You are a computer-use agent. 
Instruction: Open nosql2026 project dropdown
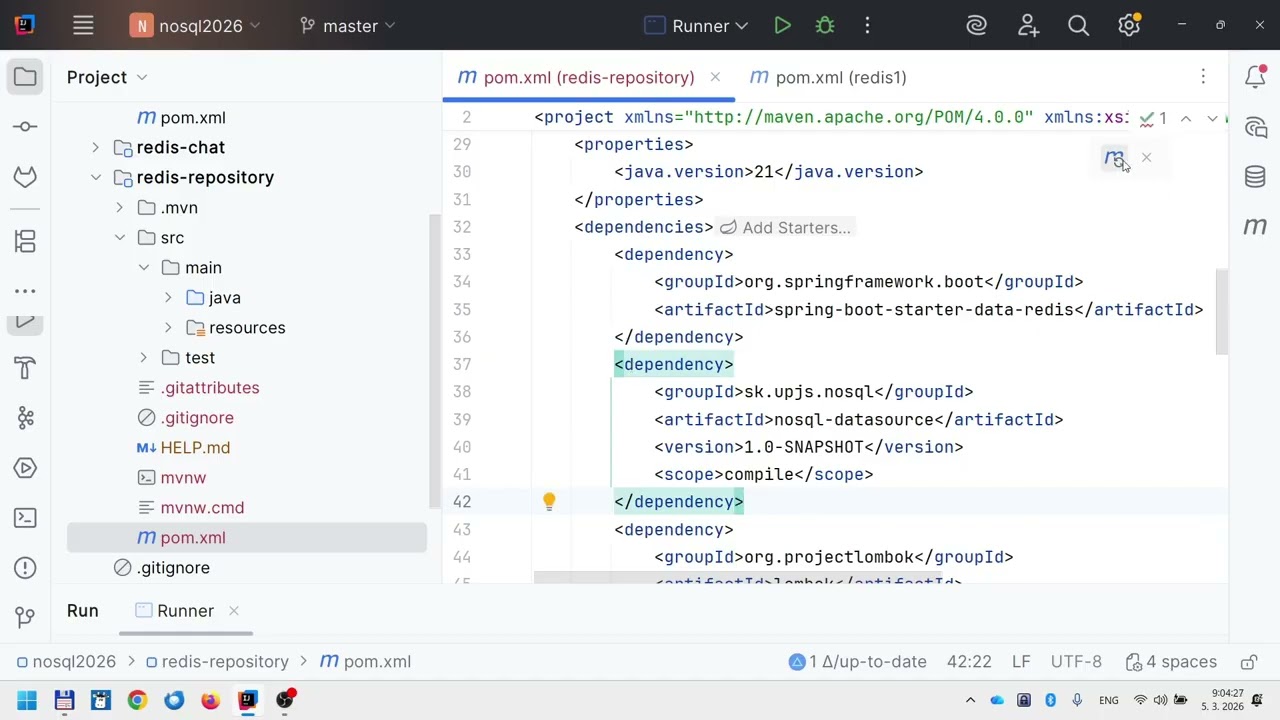pyautogui.click(x=196, y=26)
